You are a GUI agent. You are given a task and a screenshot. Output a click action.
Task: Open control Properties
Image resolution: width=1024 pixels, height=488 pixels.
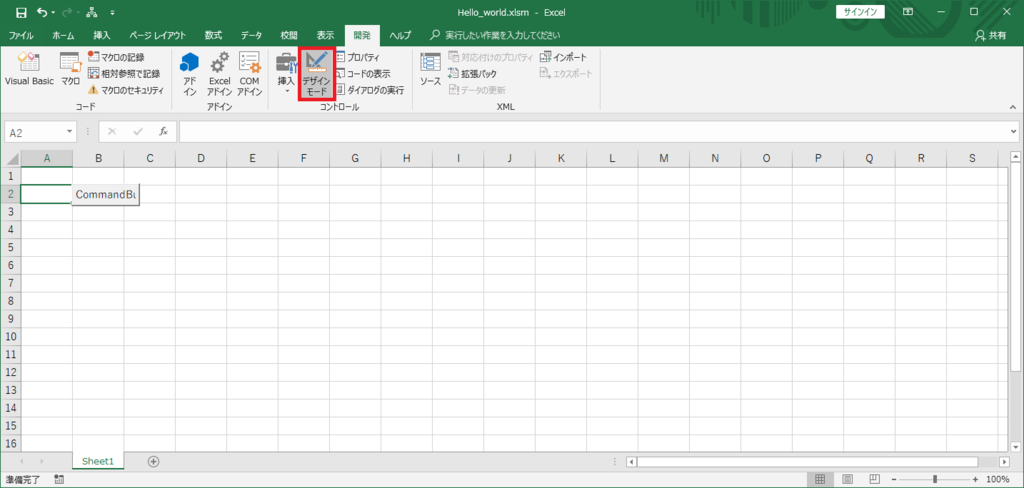pos(357,57)
